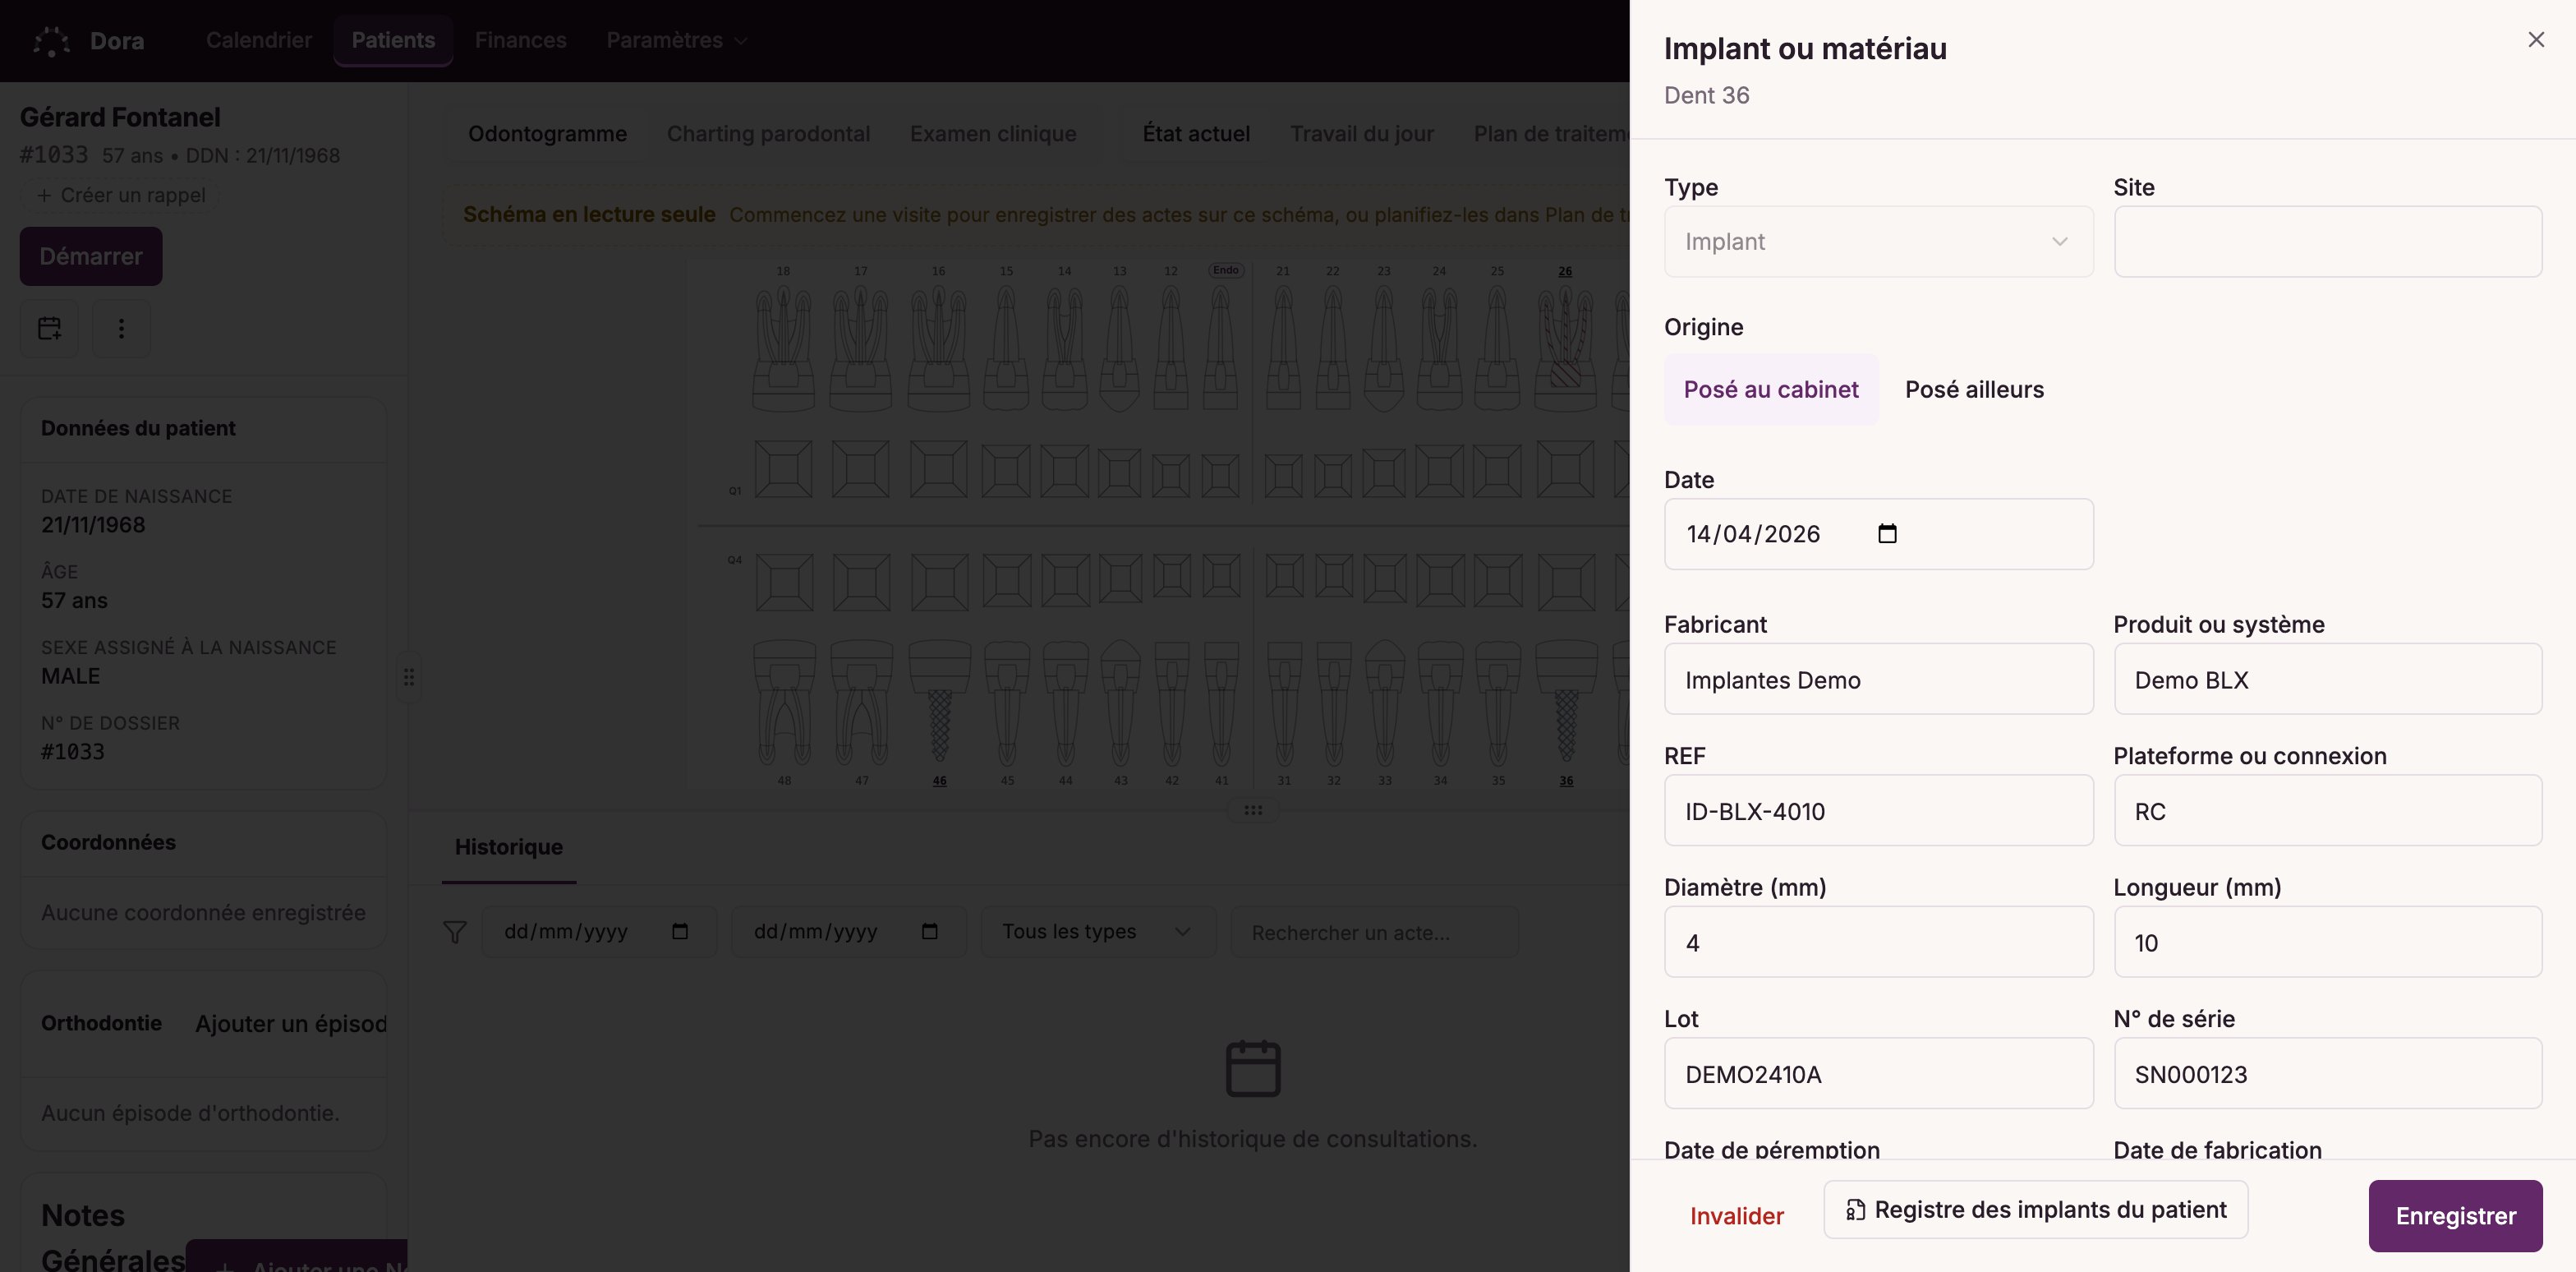Click the Lot field DEMO2410A

pos(1878,1074)
